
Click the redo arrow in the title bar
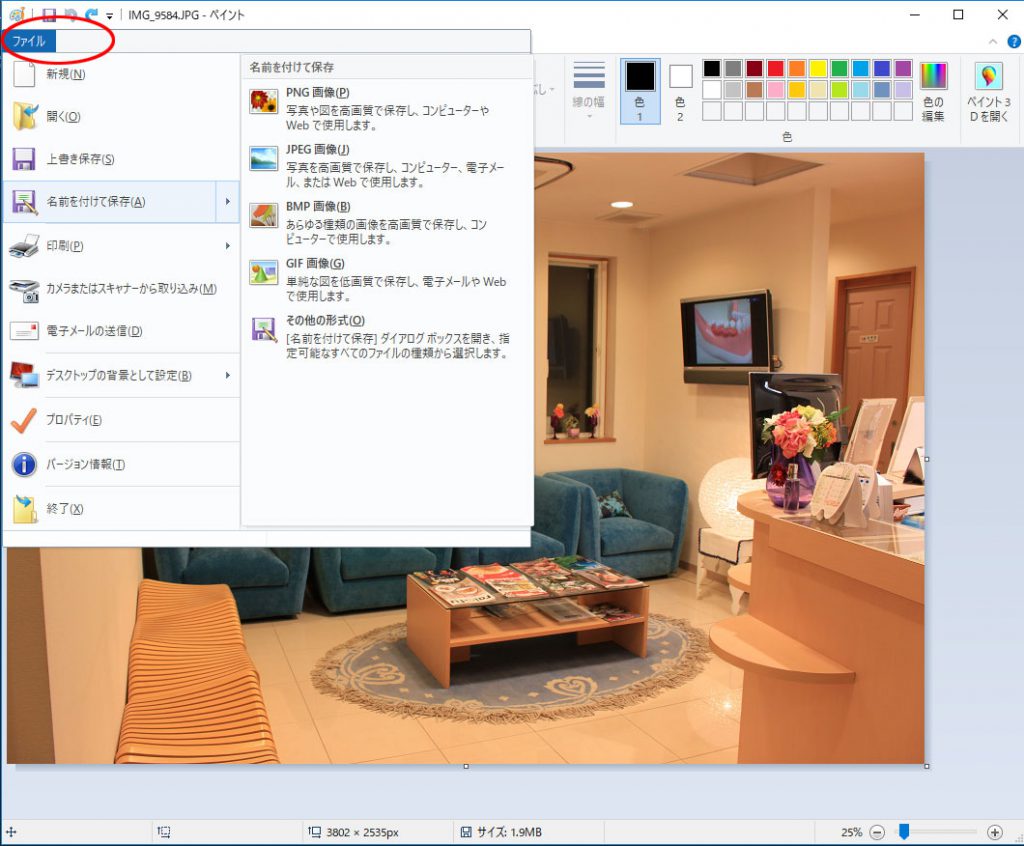[91, 14]
